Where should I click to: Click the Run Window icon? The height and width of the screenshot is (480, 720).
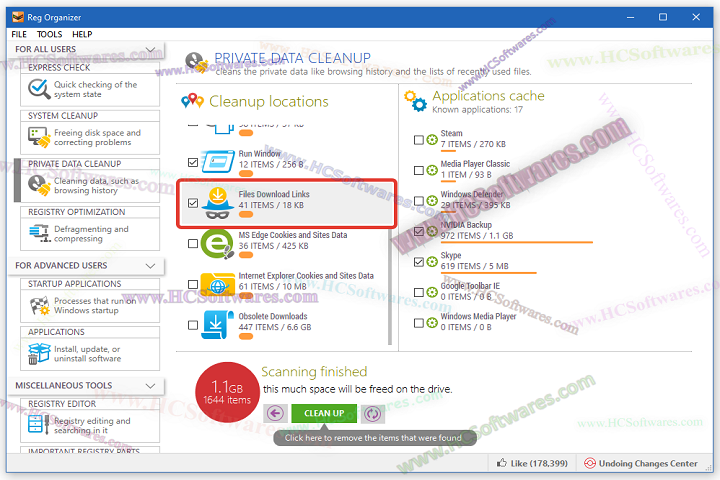(218, 162)
